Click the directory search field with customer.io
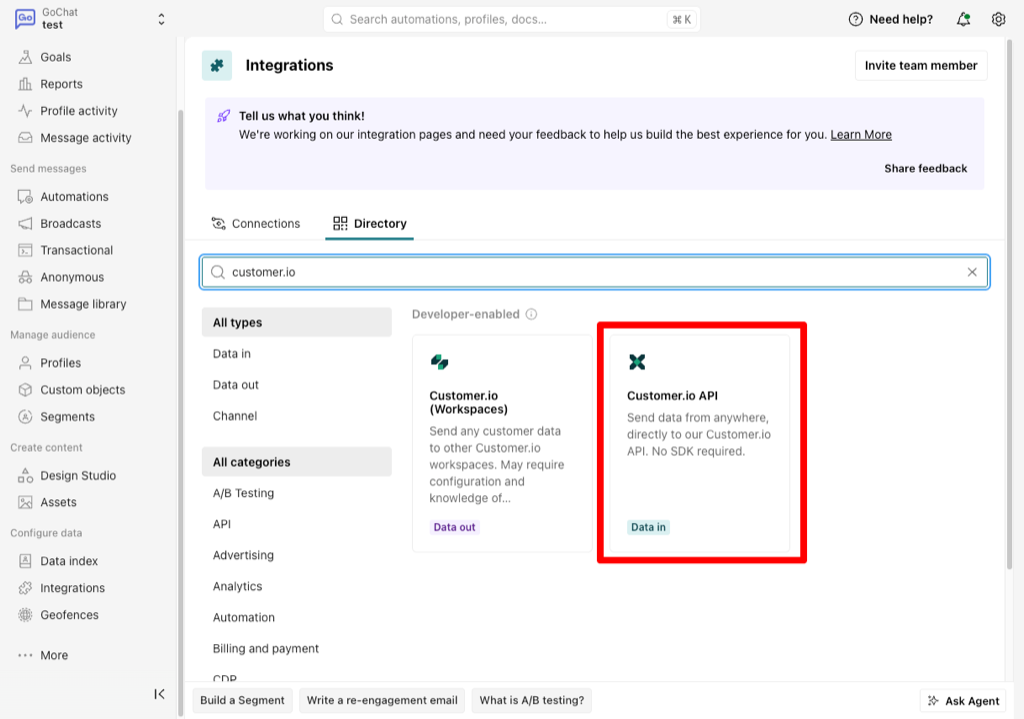Screen dimensions: 1024x719 (x=594, y=272)
